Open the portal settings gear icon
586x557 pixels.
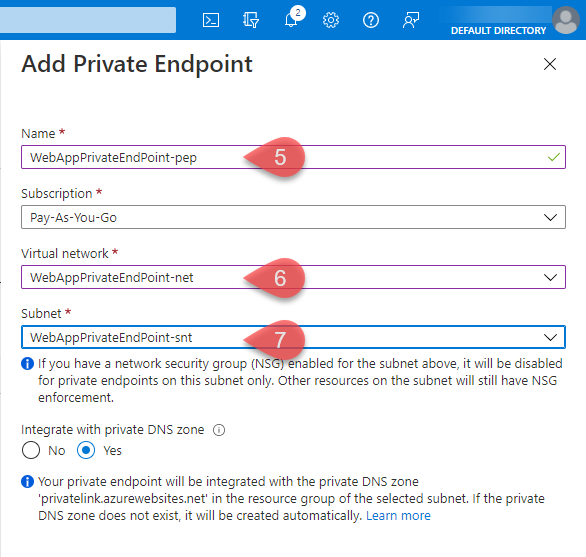[x=331, y=20]
